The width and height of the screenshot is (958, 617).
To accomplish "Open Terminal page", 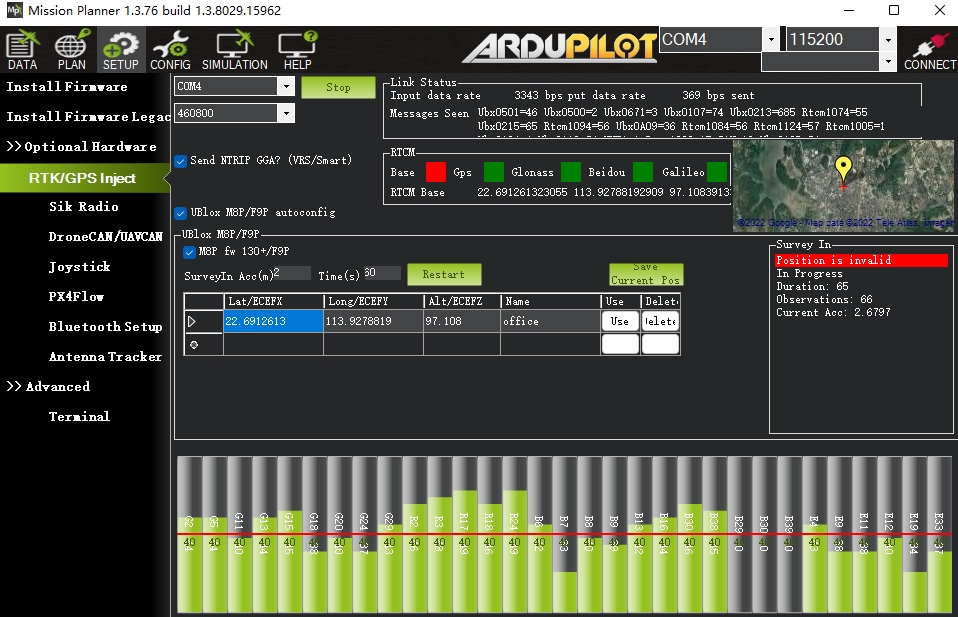I will click(x=79, y=417).
